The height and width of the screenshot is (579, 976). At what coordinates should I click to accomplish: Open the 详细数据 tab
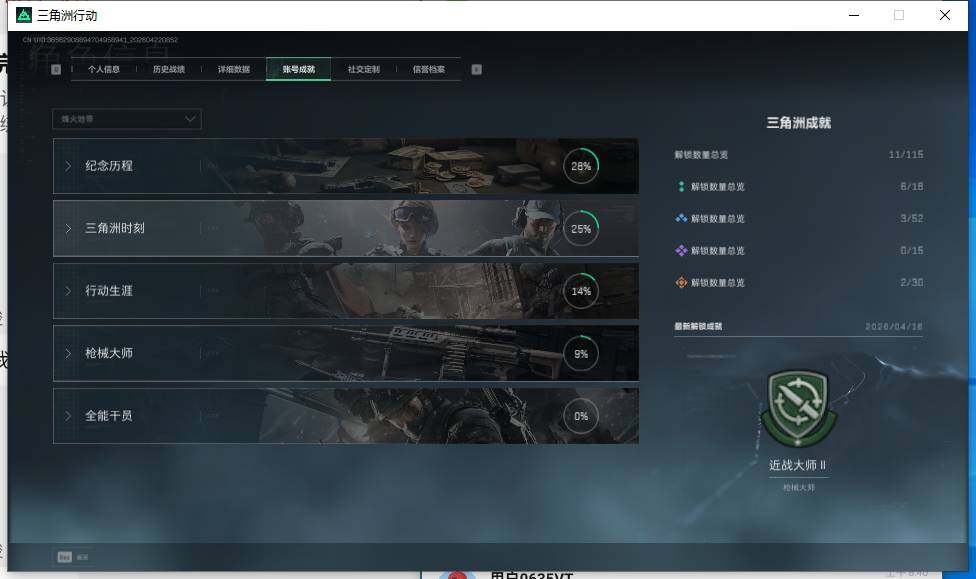click(233, 69)
